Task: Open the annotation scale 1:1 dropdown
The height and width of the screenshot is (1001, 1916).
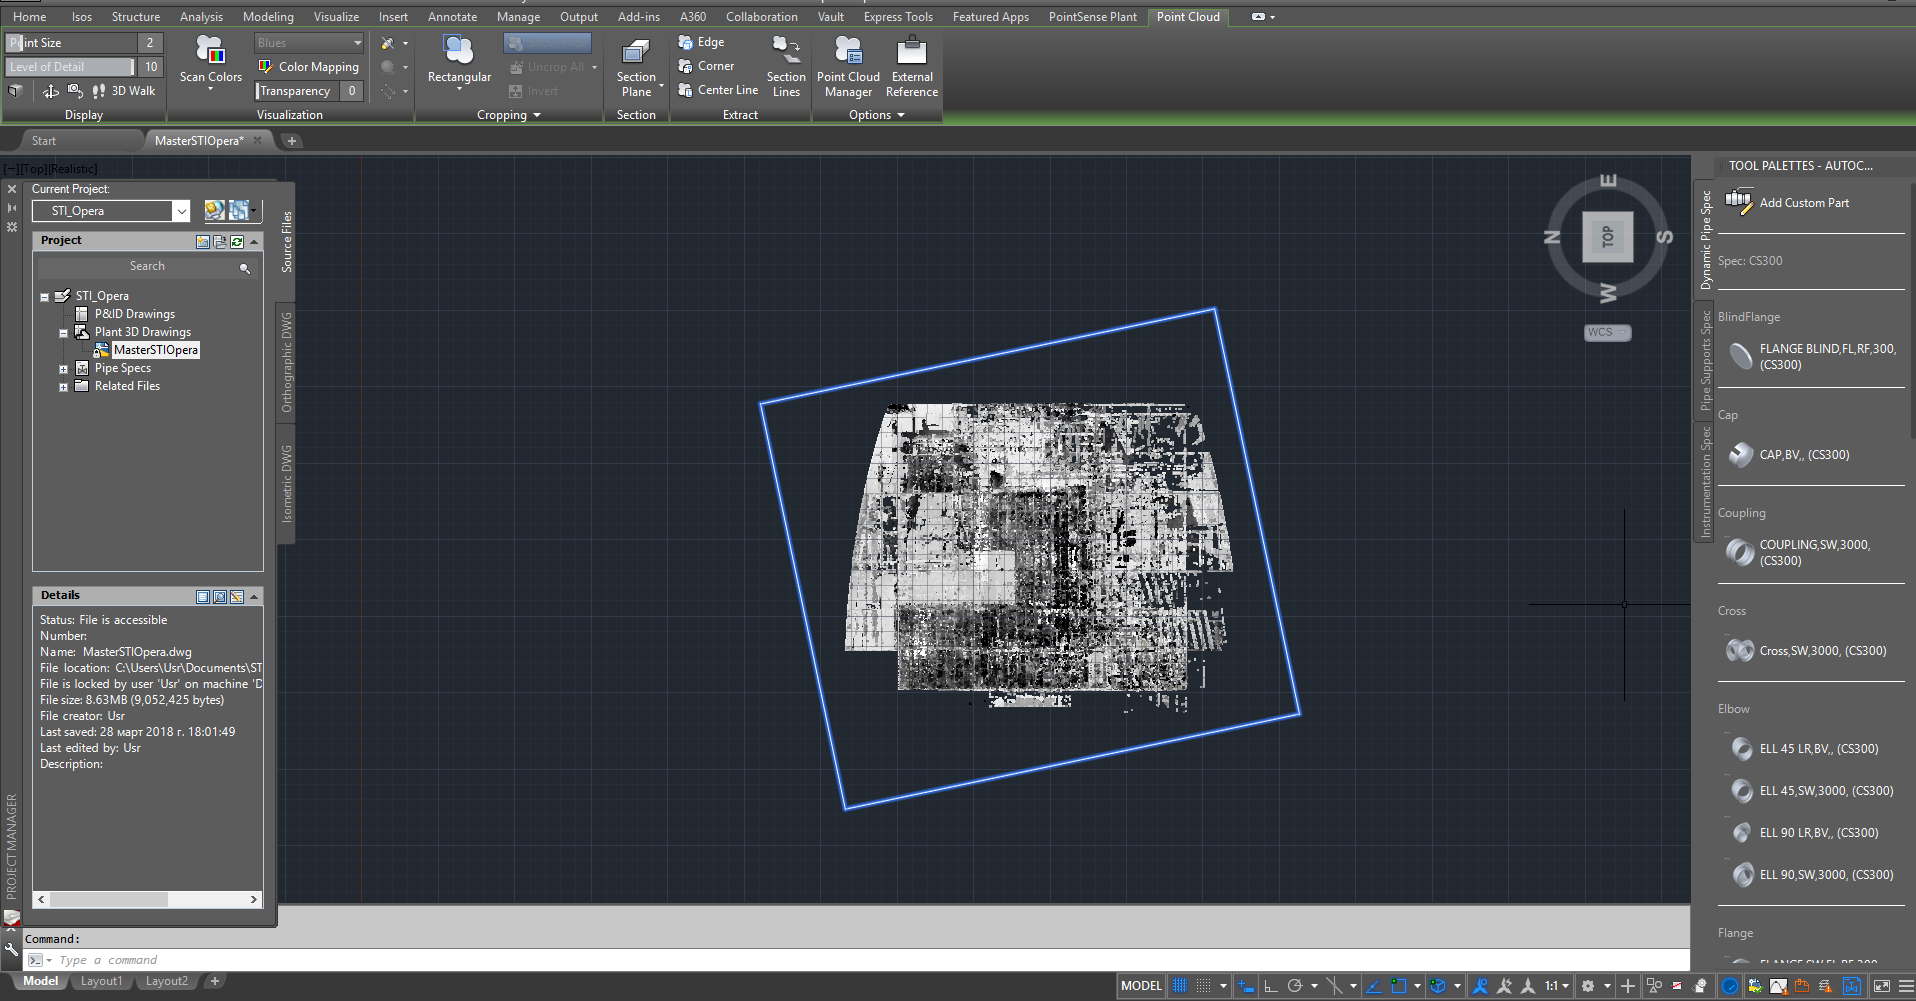Action: pyautogui.click(x=1556, y=986)
